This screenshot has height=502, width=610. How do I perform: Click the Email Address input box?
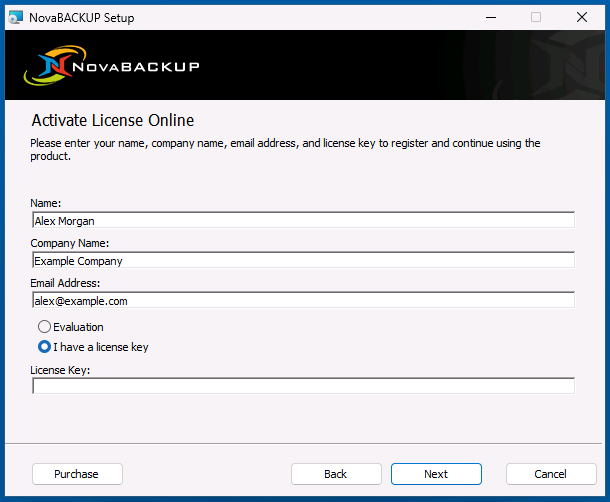point(303,300)
